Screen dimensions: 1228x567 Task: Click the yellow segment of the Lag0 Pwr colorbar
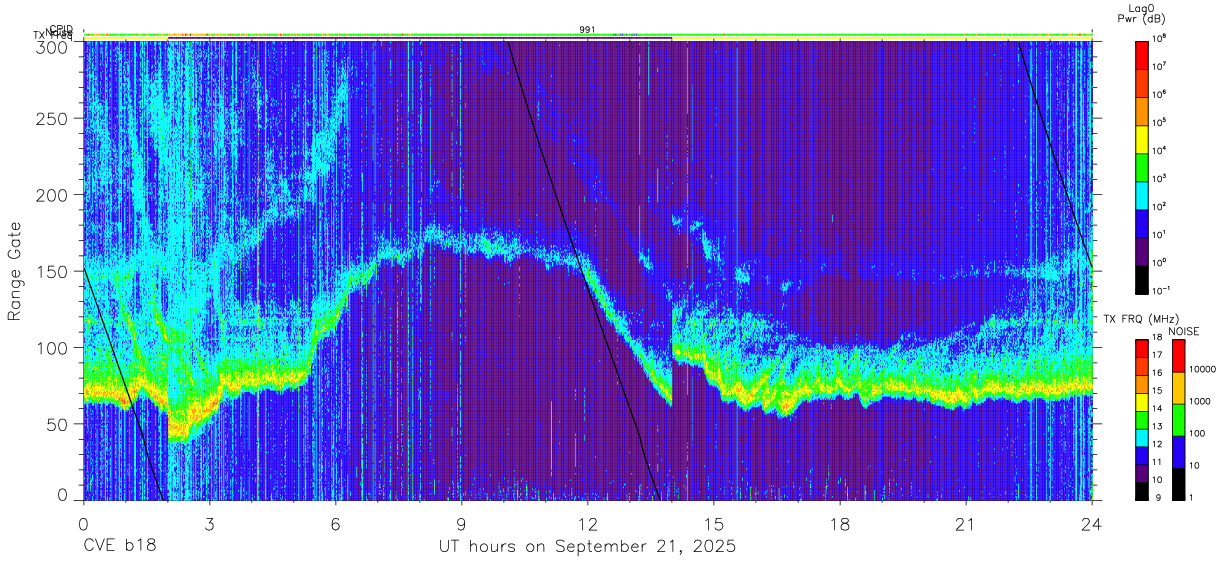click(x=1142, y=137)
